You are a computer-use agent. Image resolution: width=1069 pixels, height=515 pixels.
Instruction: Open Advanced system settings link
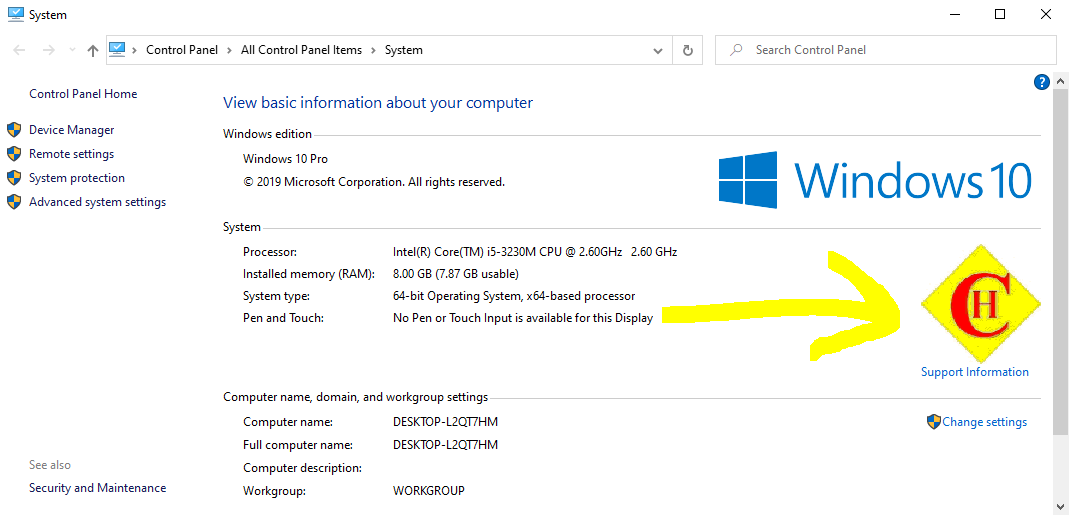coord(97,202)
